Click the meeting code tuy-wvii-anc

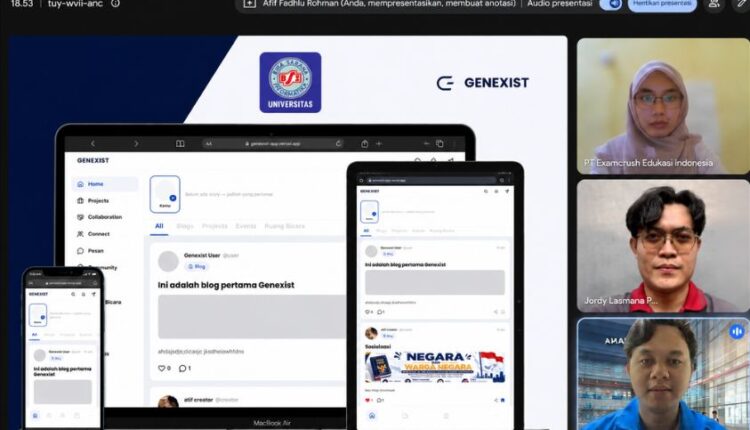[75, 3]
